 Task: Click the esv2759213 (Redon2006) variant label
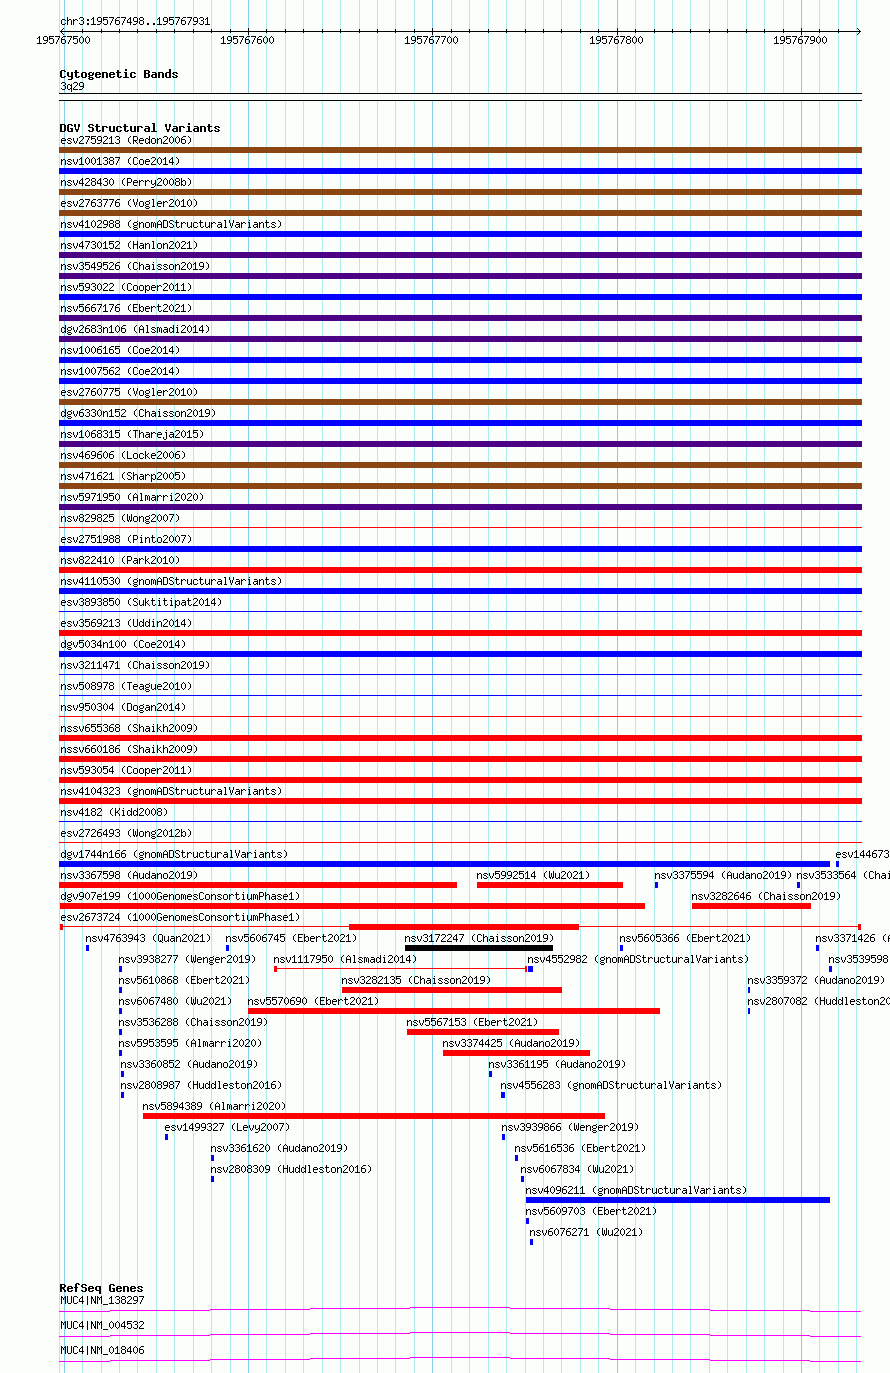click(x=126, y=140)
